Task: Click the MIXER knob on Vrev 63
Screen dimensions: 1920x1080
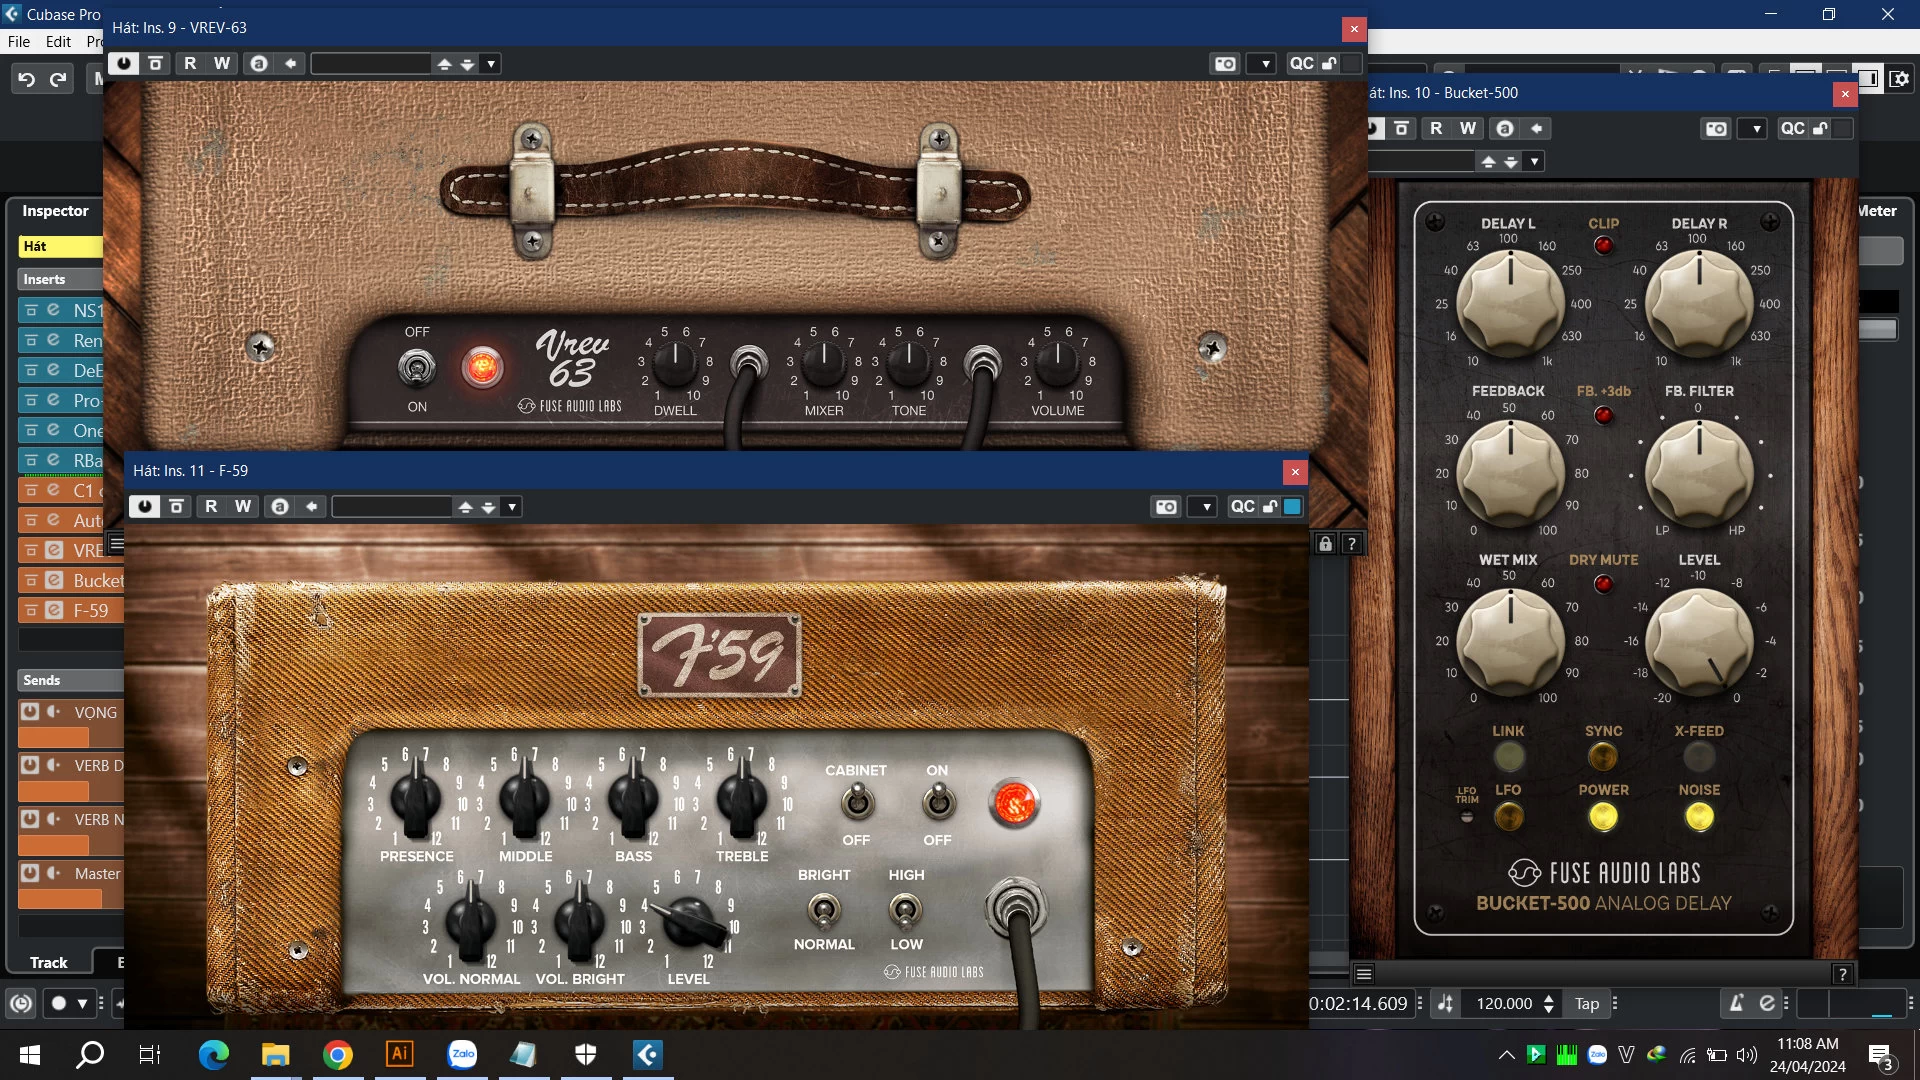Action: 824,363
